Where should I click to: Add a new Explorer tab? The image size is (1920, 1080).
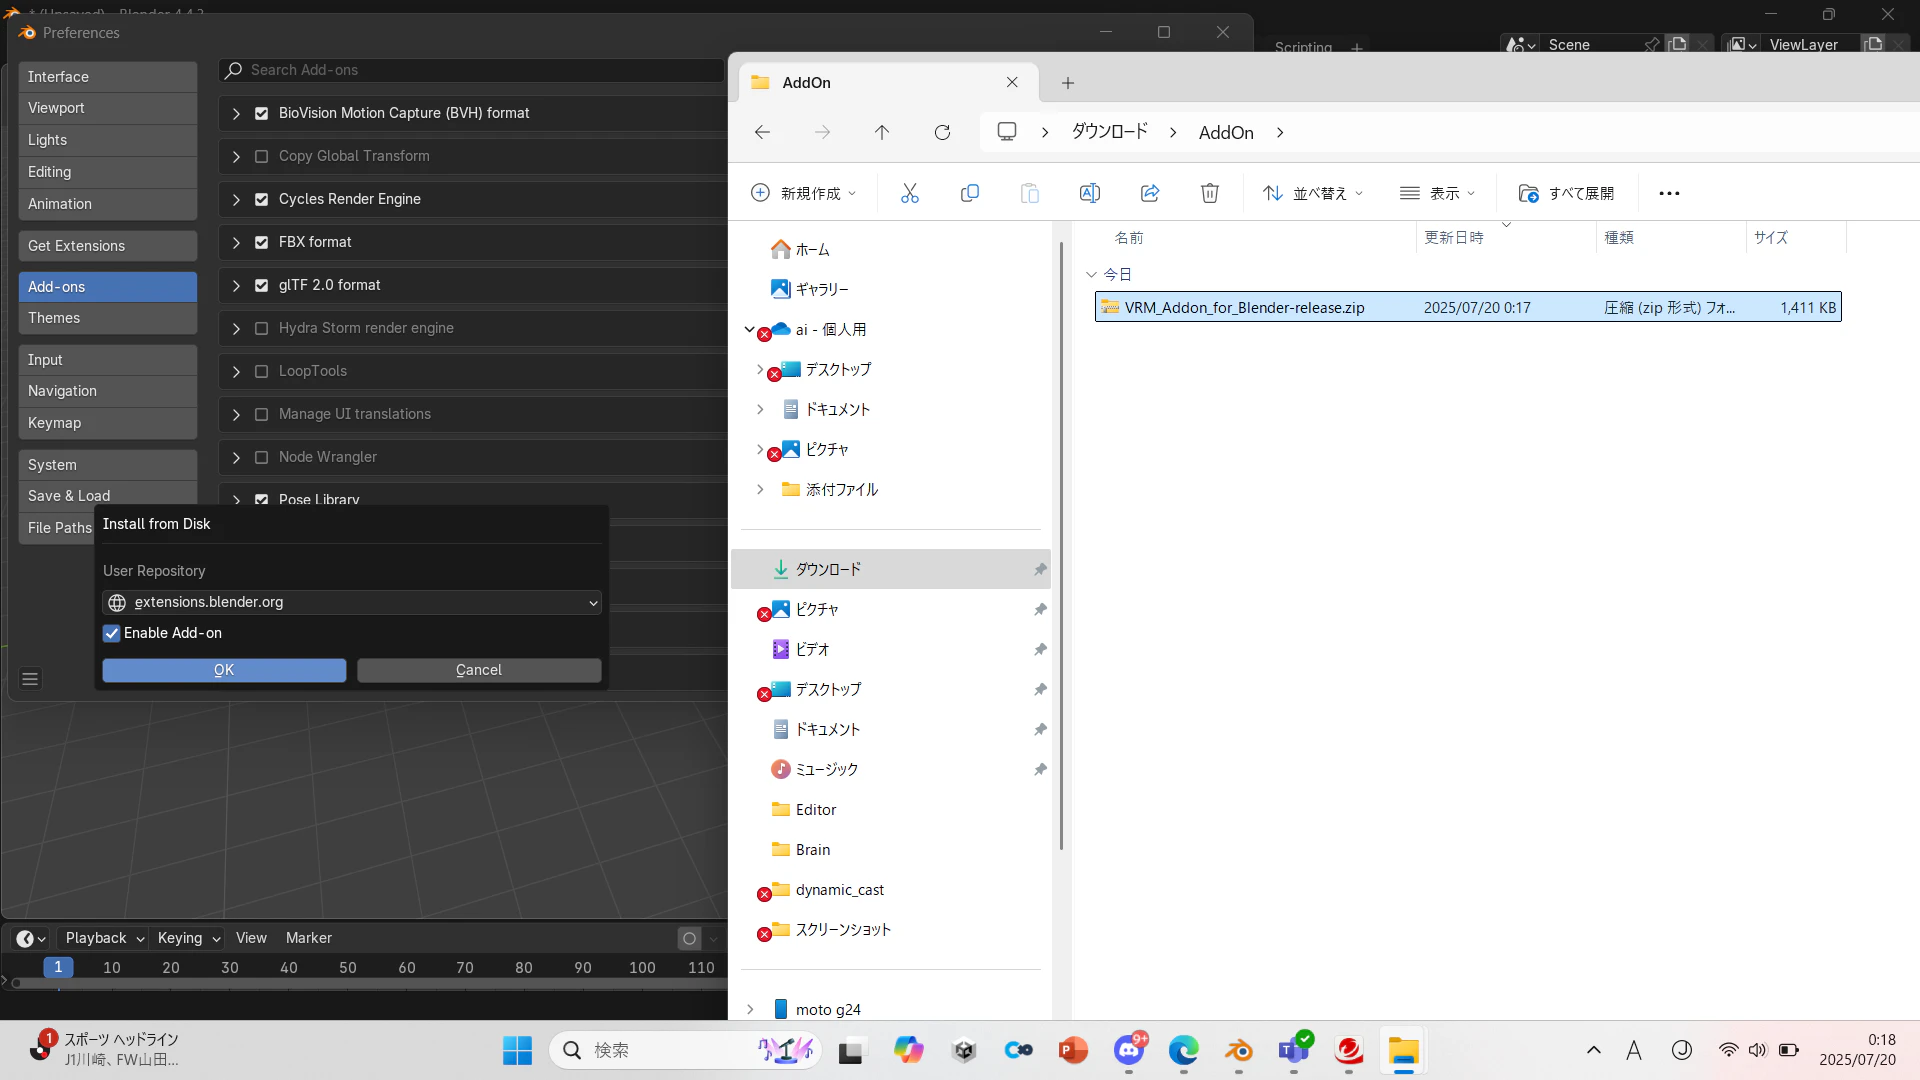pyautogui.click(x=1068, y=83)
